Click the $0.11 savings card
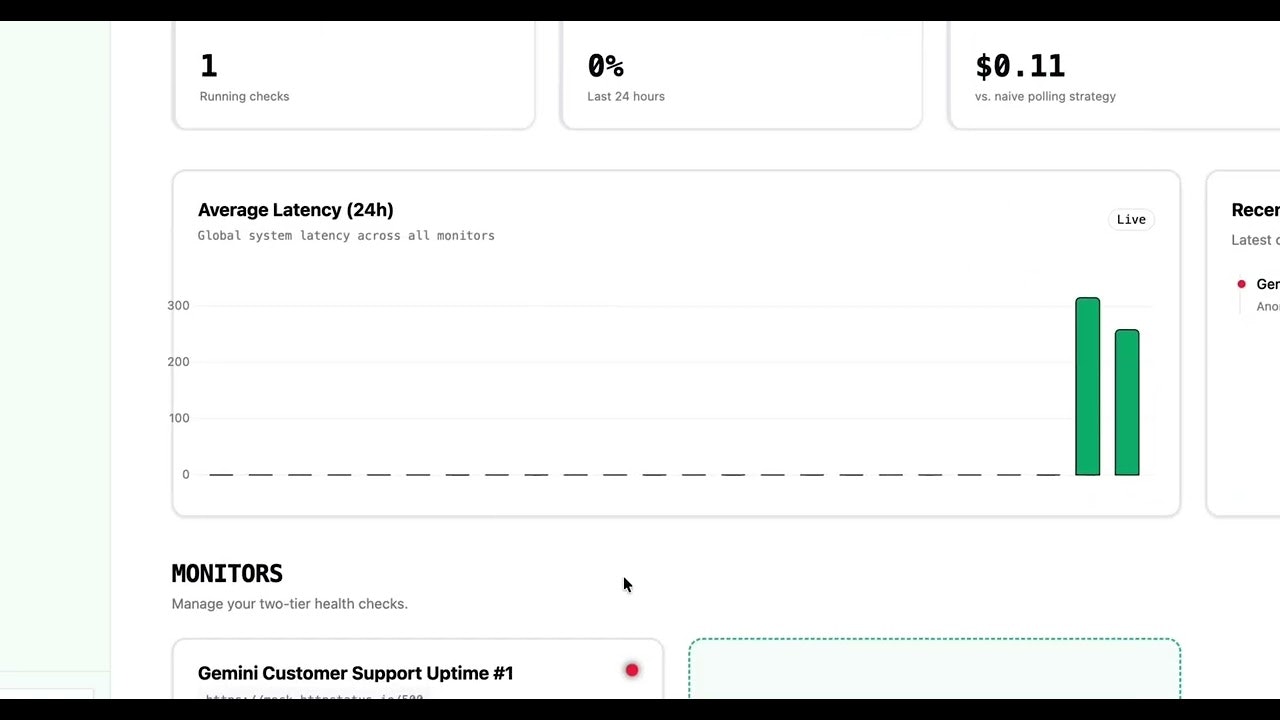The height and width of the screenshot is (720, 1280). [1114, 75]
